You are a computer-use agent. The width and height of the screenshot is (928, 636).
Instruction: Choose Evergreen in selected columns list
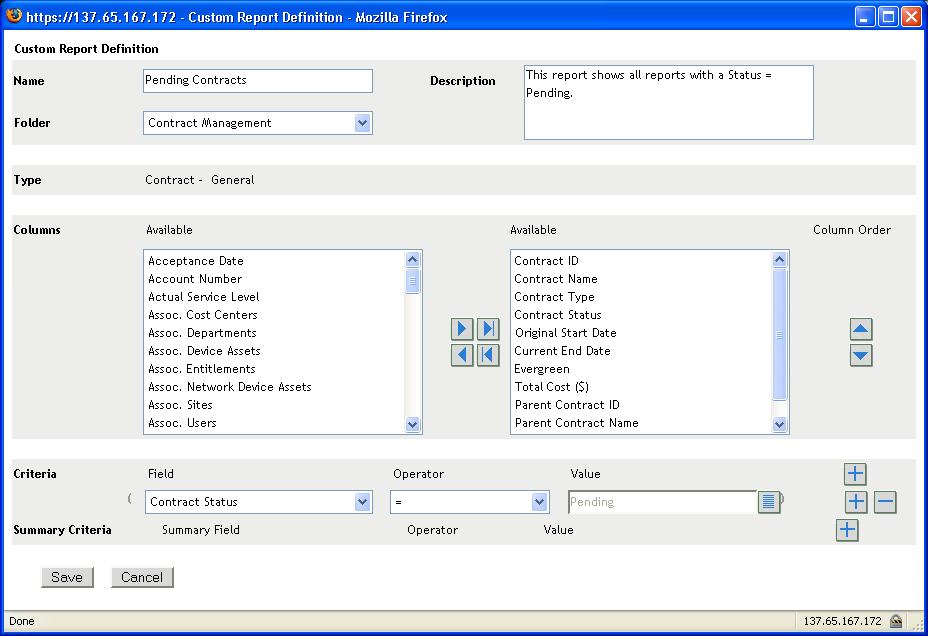[542, 369]
